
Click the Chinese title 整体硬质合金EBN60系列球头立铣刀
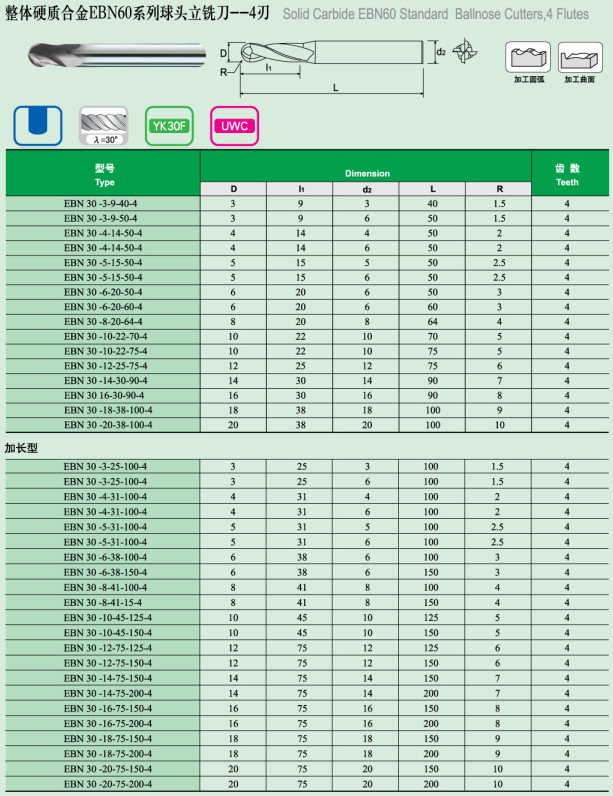(137, 13)
